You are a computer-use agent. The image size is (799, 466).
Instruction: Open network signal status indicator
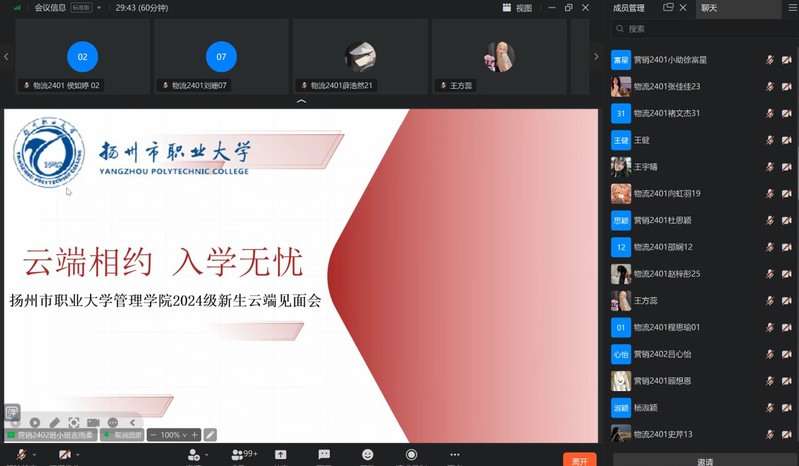pyautogui.click(x=17, y=8)
